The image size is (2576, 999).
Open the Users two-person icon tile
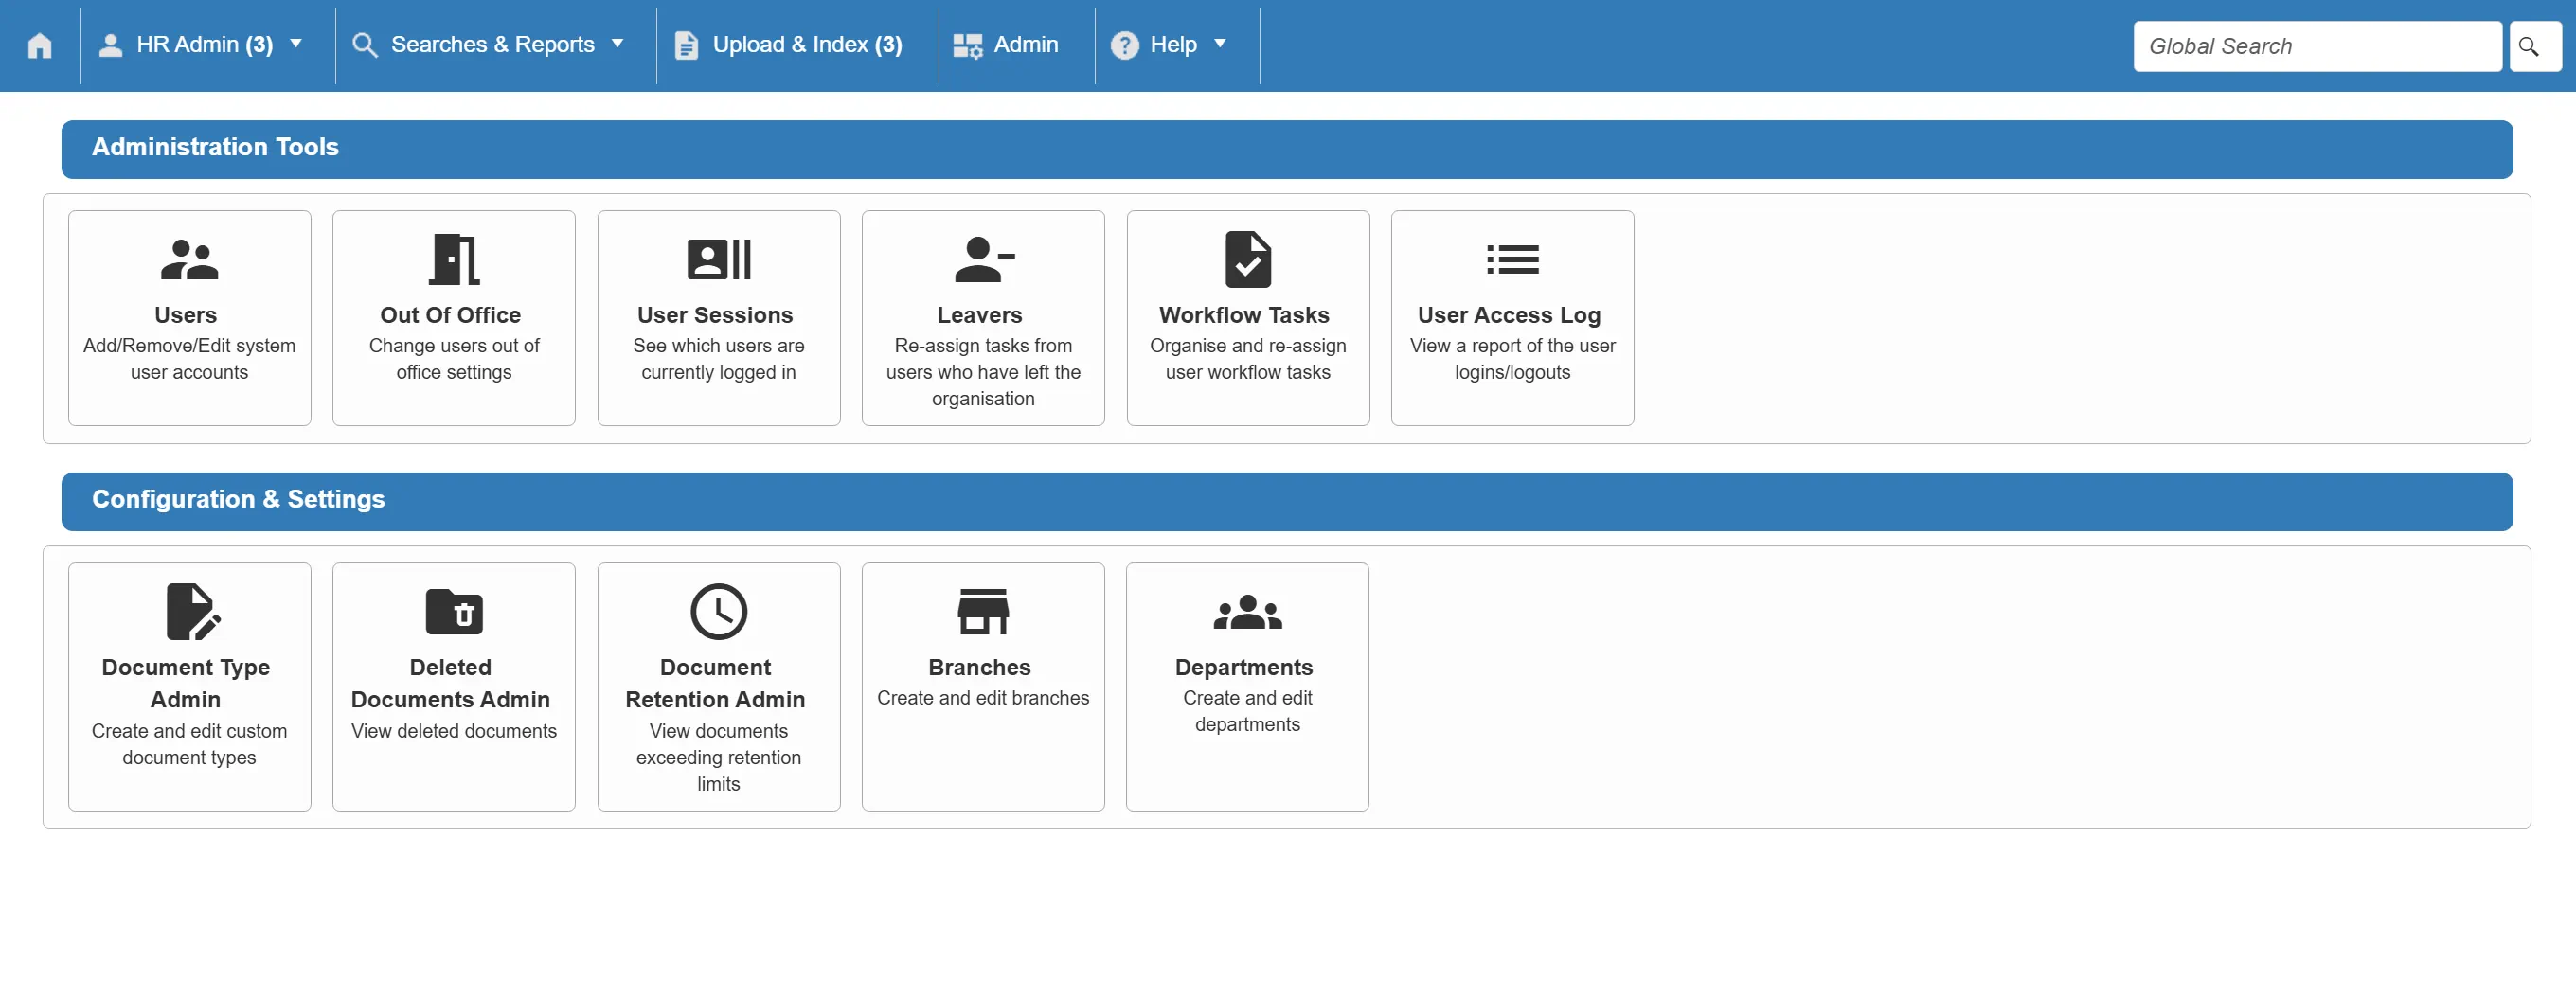189,260
